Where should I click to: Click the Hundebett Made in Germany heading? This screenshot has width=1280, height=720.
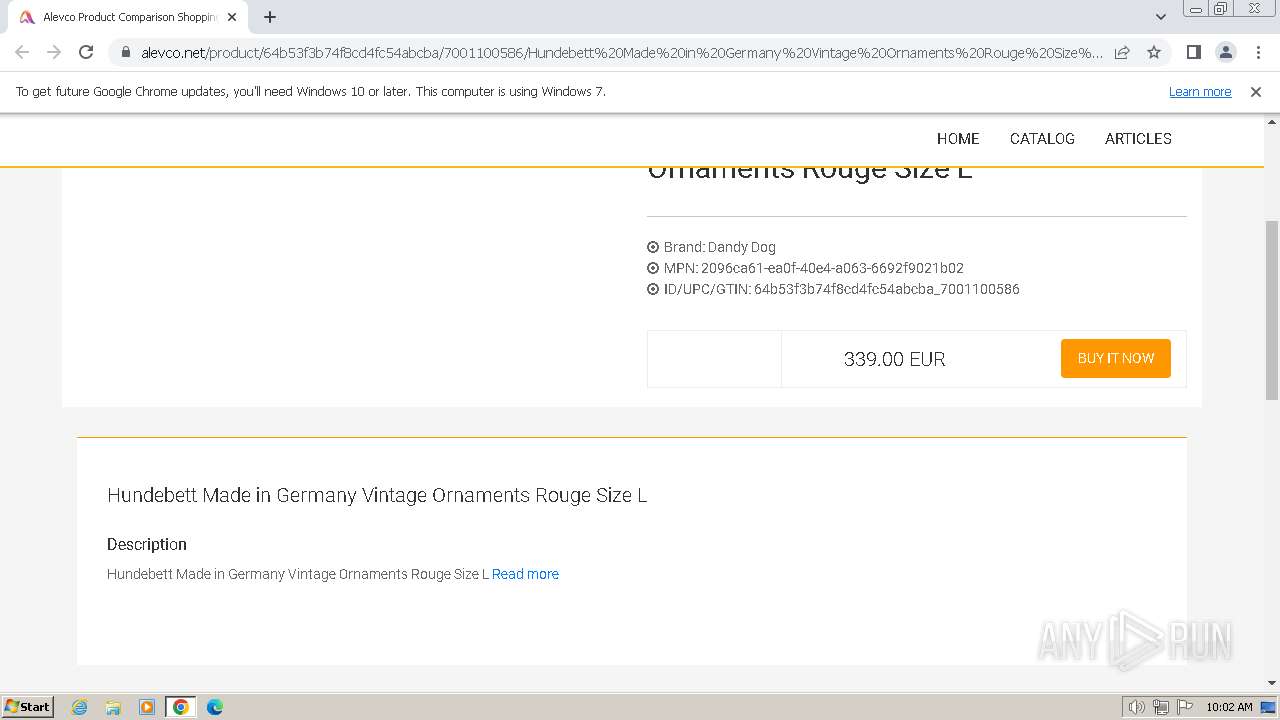(377, 495)
